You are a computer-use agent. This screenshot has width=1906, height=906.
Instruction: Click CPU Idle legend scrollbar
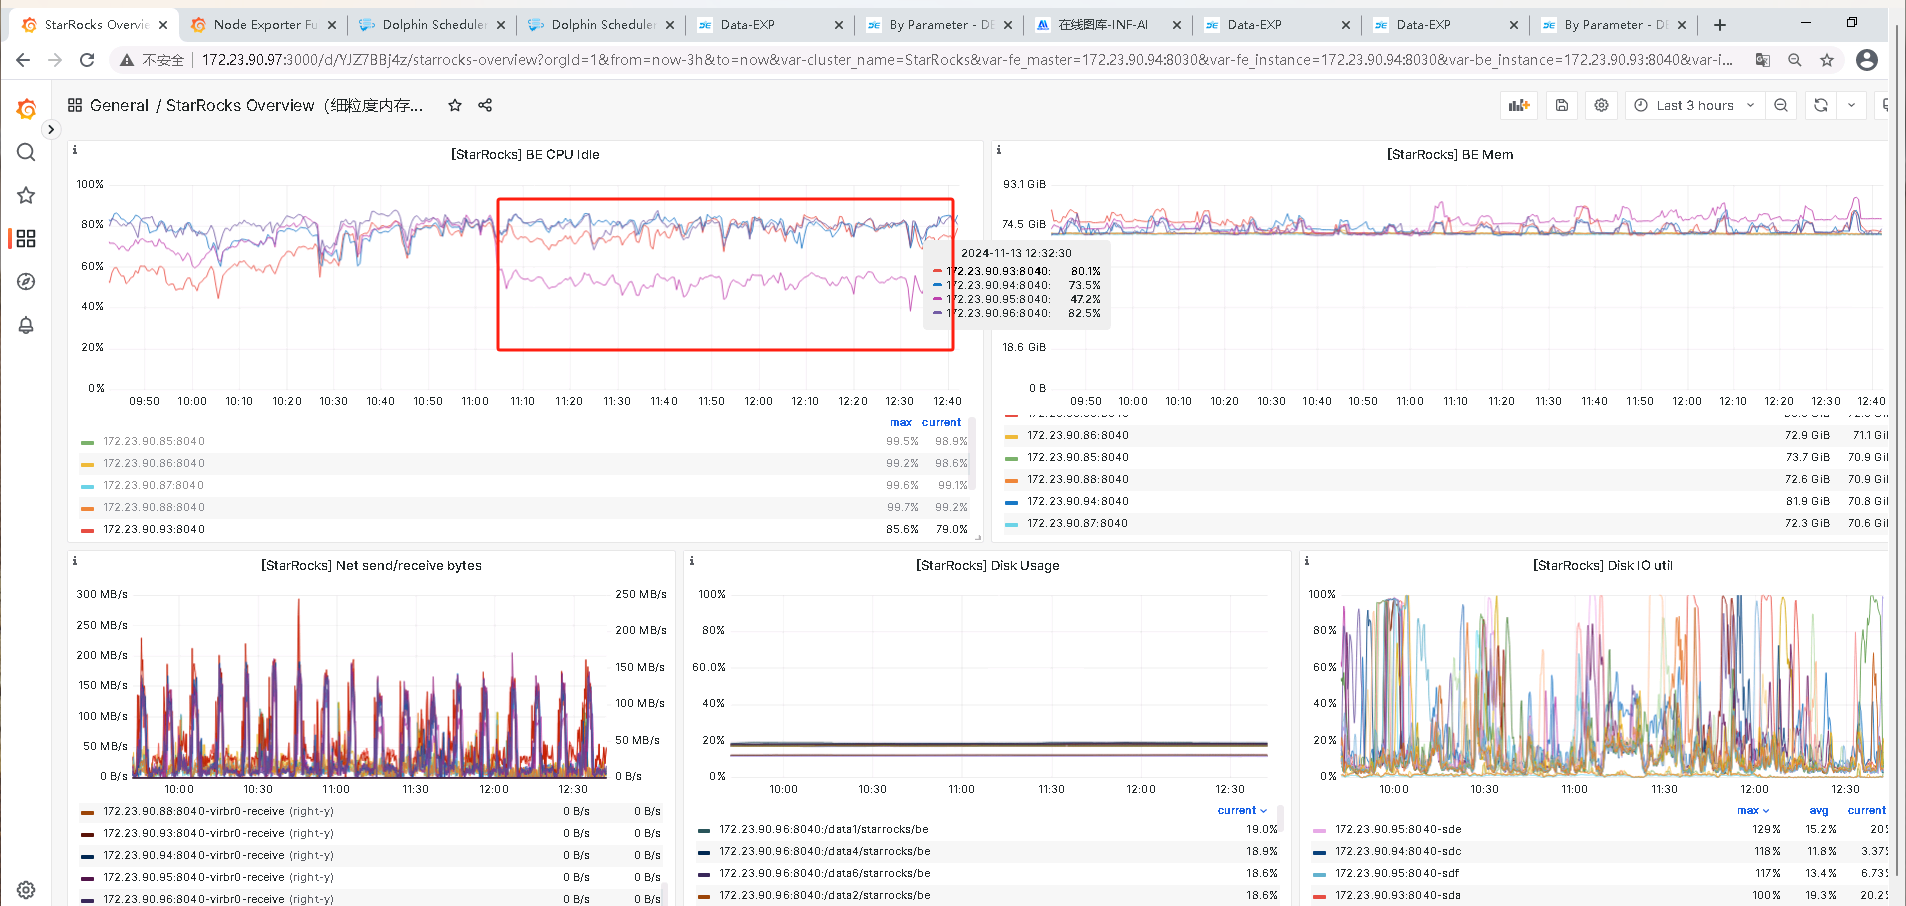(973, 452)
